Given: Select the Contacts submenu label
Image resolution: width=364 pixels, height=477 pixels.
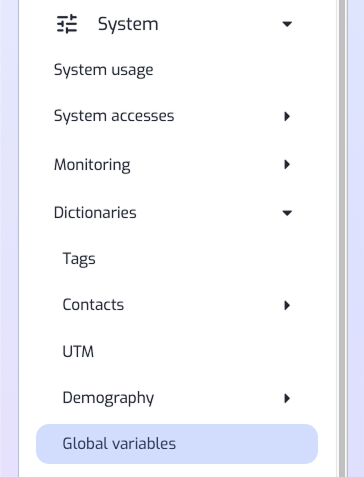Looking at the screenshot, I should point(93,305).
